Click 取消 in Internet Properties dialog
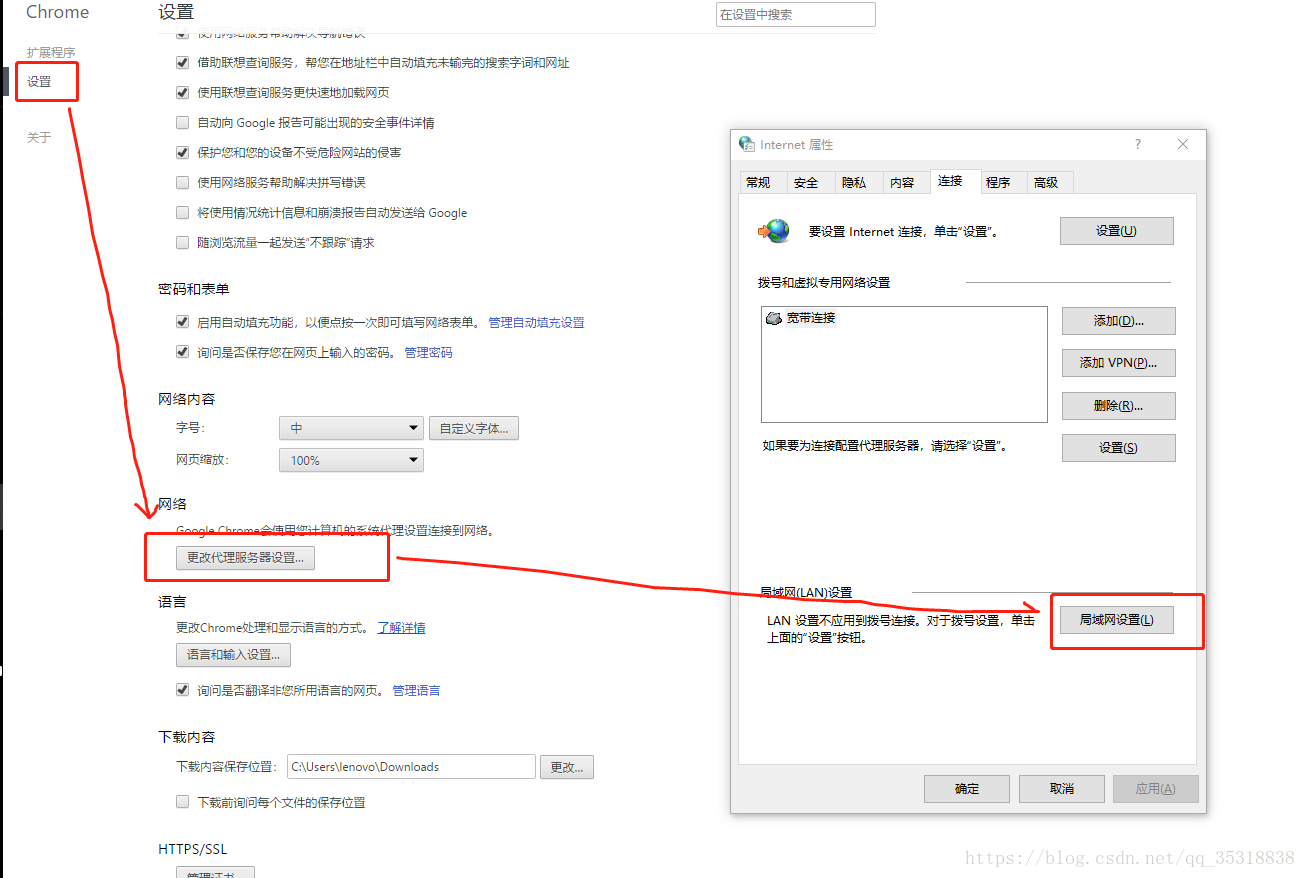Image resolution: width=1306 pixels, height=878 pixels. coord(1062,789)
